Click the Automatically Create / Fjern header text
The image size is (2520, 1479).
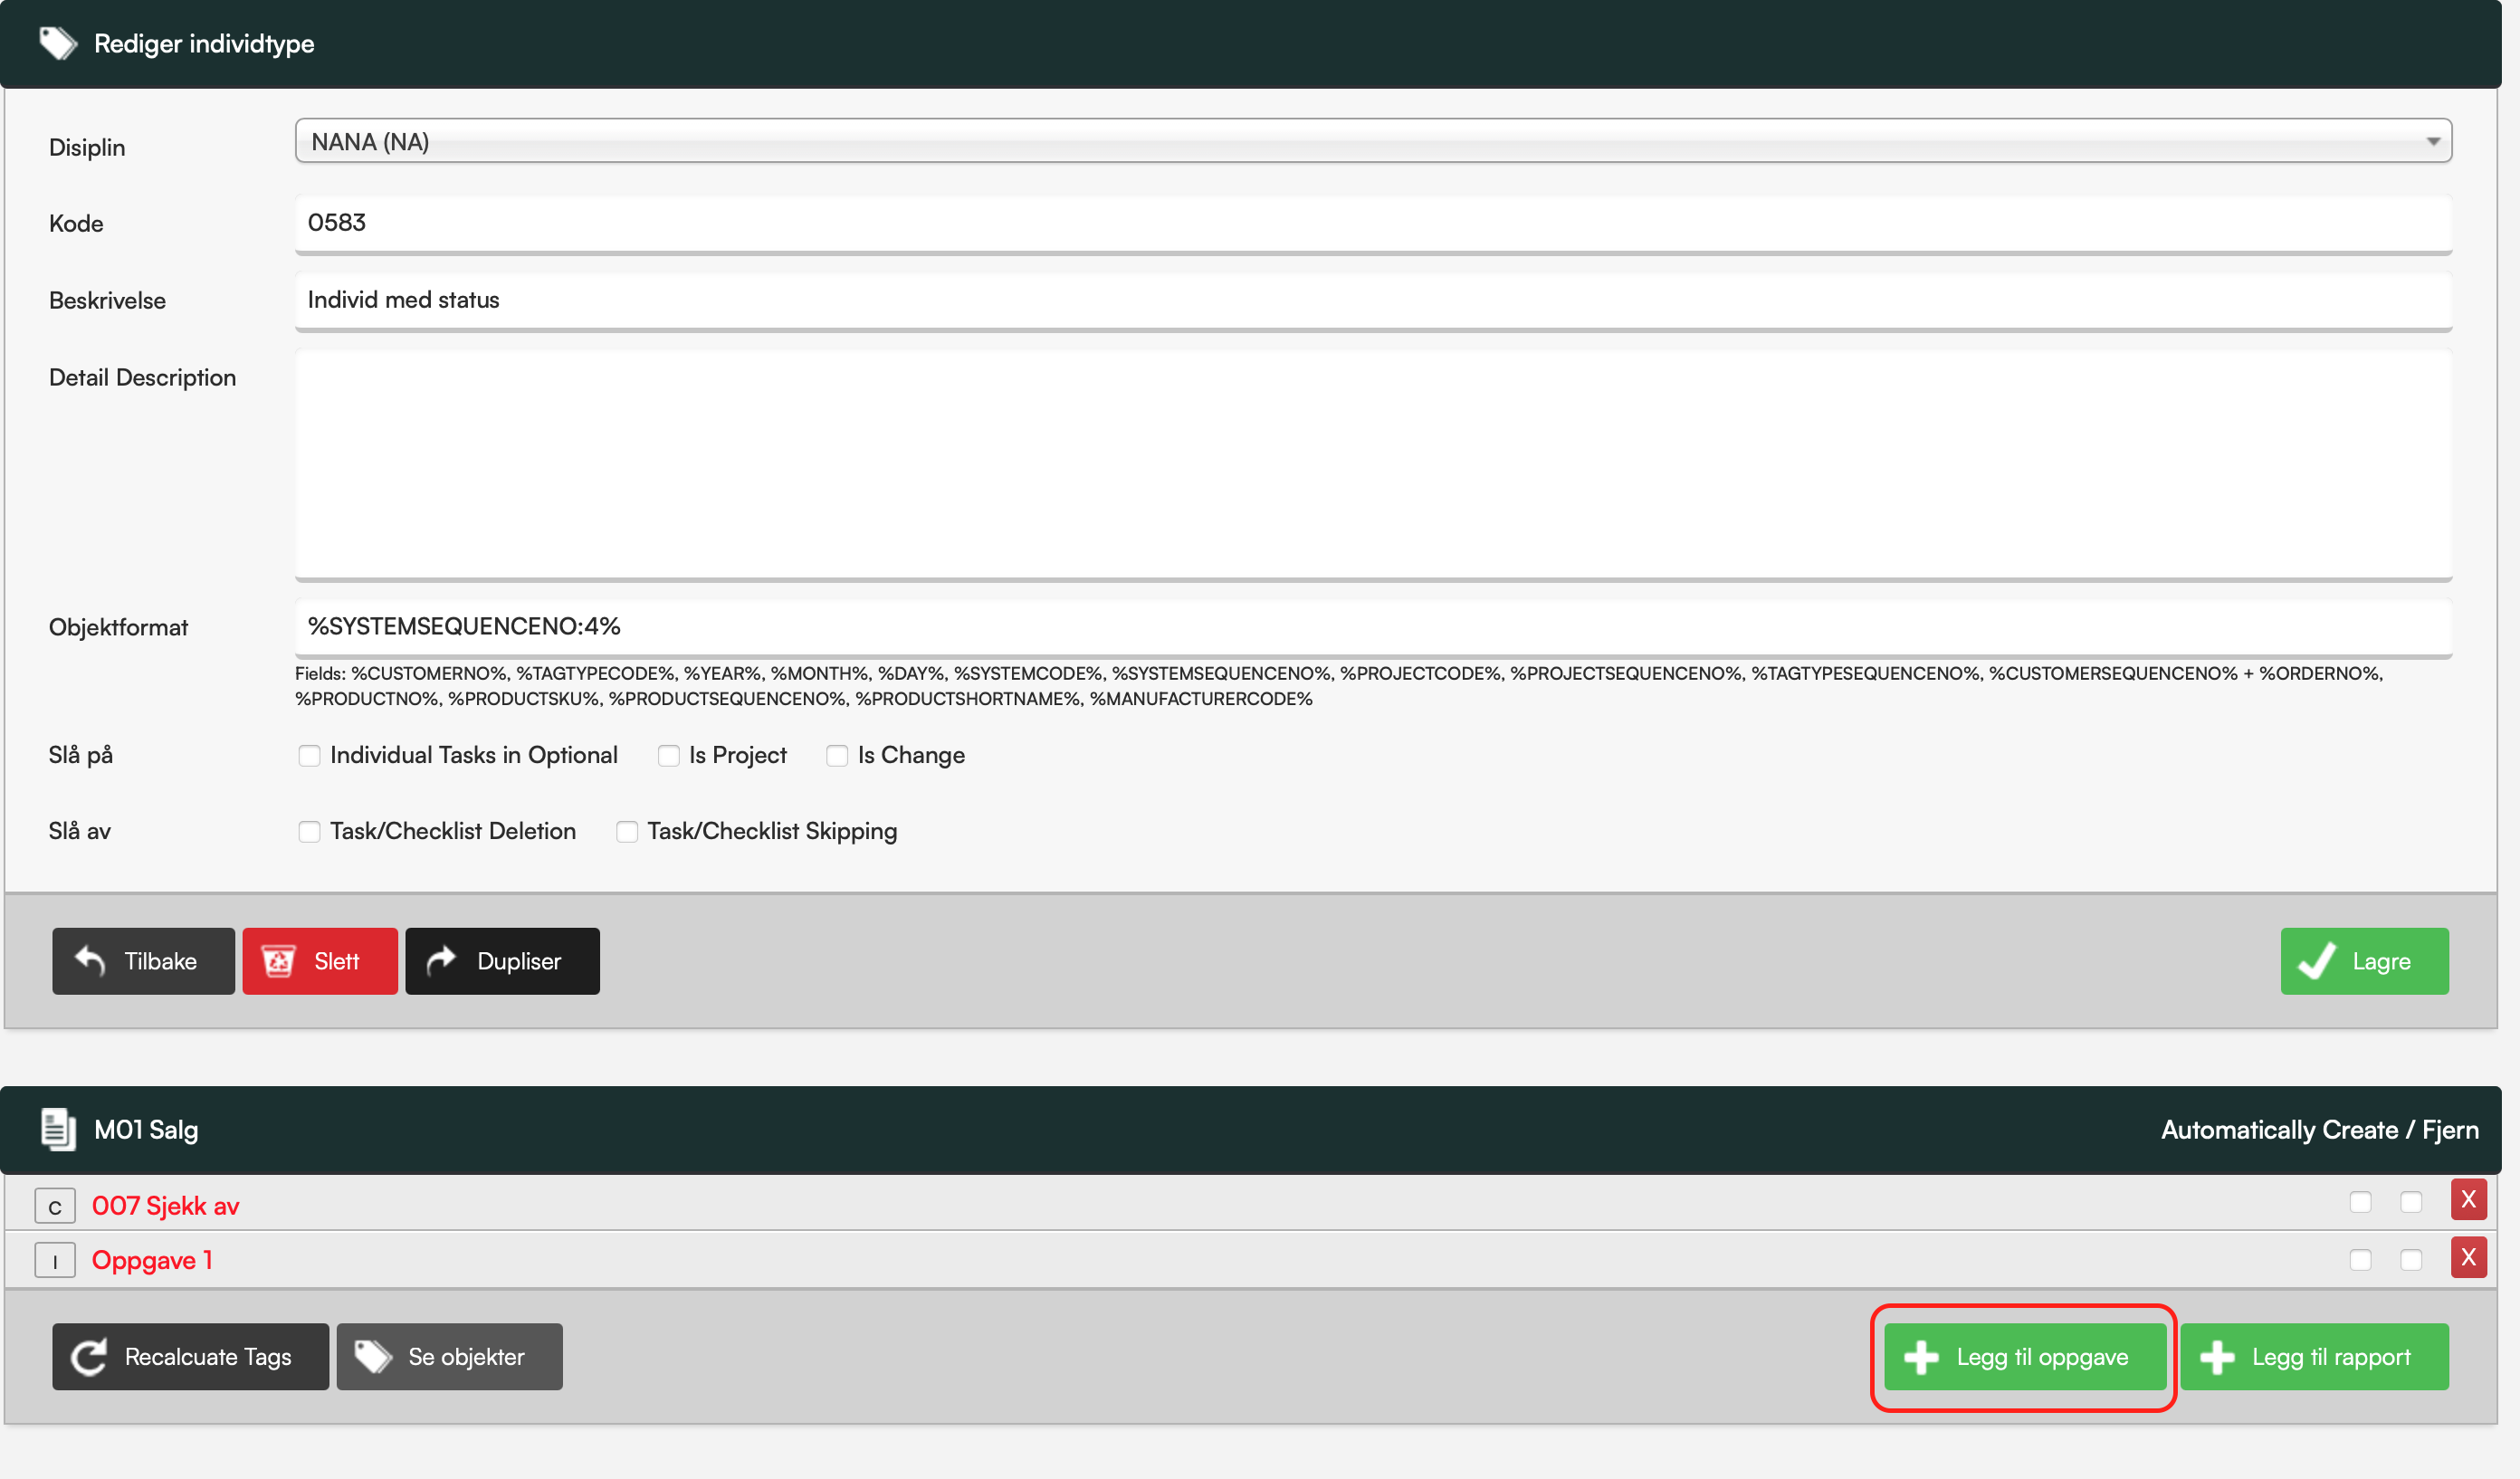click(x=2319, y=1130)
